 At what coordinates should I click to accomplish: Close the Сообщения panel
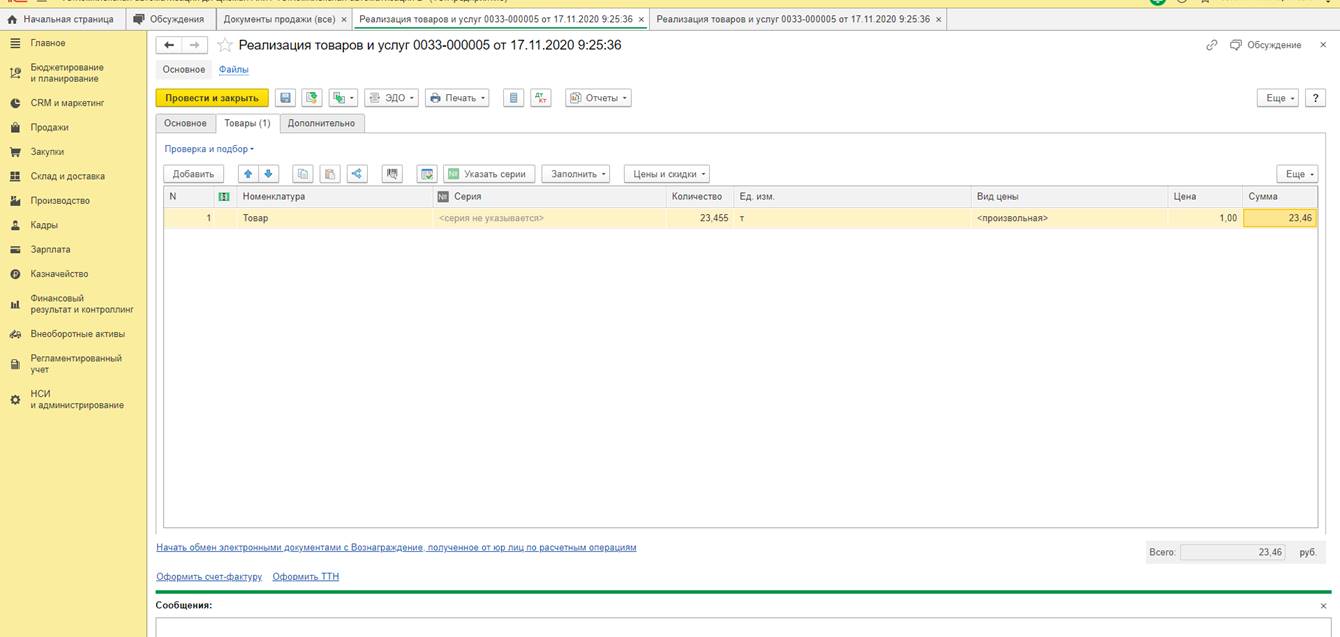[x=1324, y=606]
